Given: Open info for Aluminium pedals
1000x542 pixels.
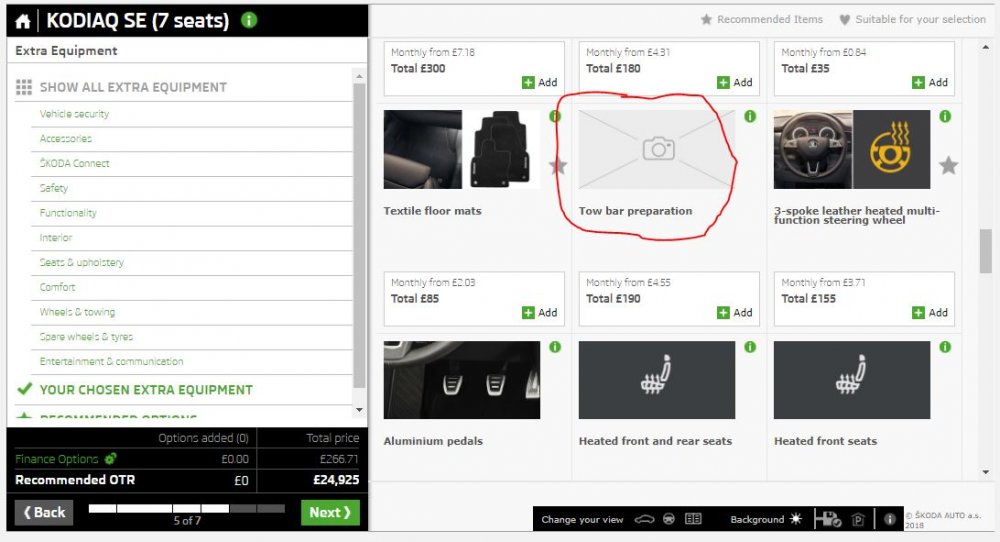Looking at the screenshot, I should 555,347.
